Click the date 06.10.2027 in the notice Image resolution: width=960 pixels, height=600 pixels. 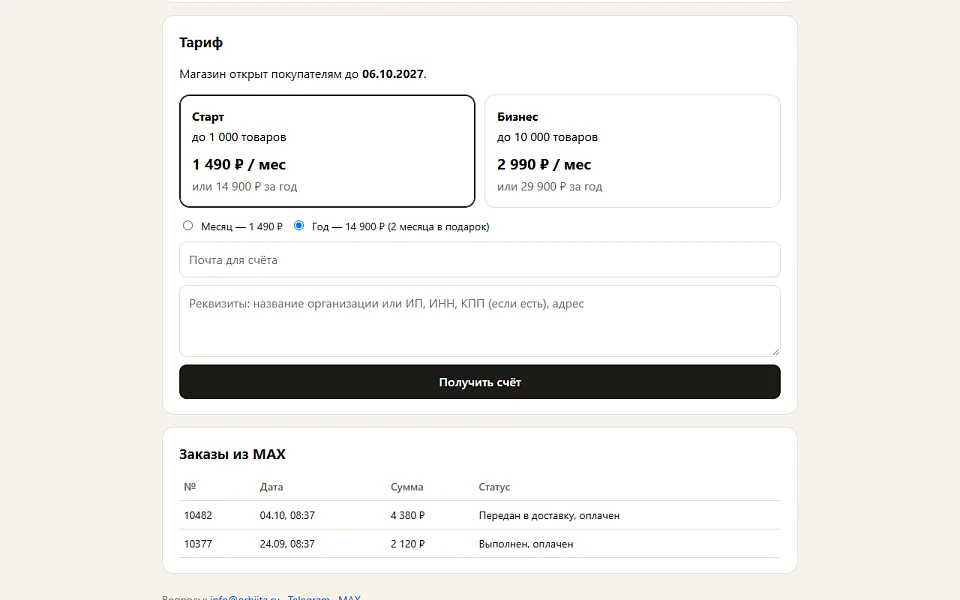click(x=392, y=74)
